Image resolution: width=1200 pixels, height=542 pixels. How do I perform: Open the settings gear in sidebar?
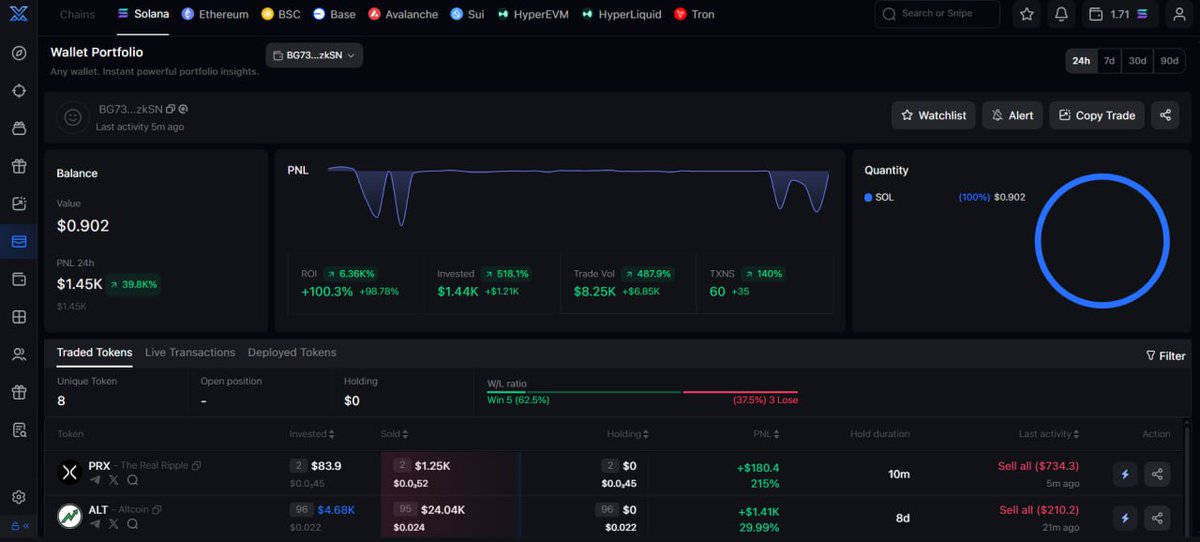click(x=19, y=497)
